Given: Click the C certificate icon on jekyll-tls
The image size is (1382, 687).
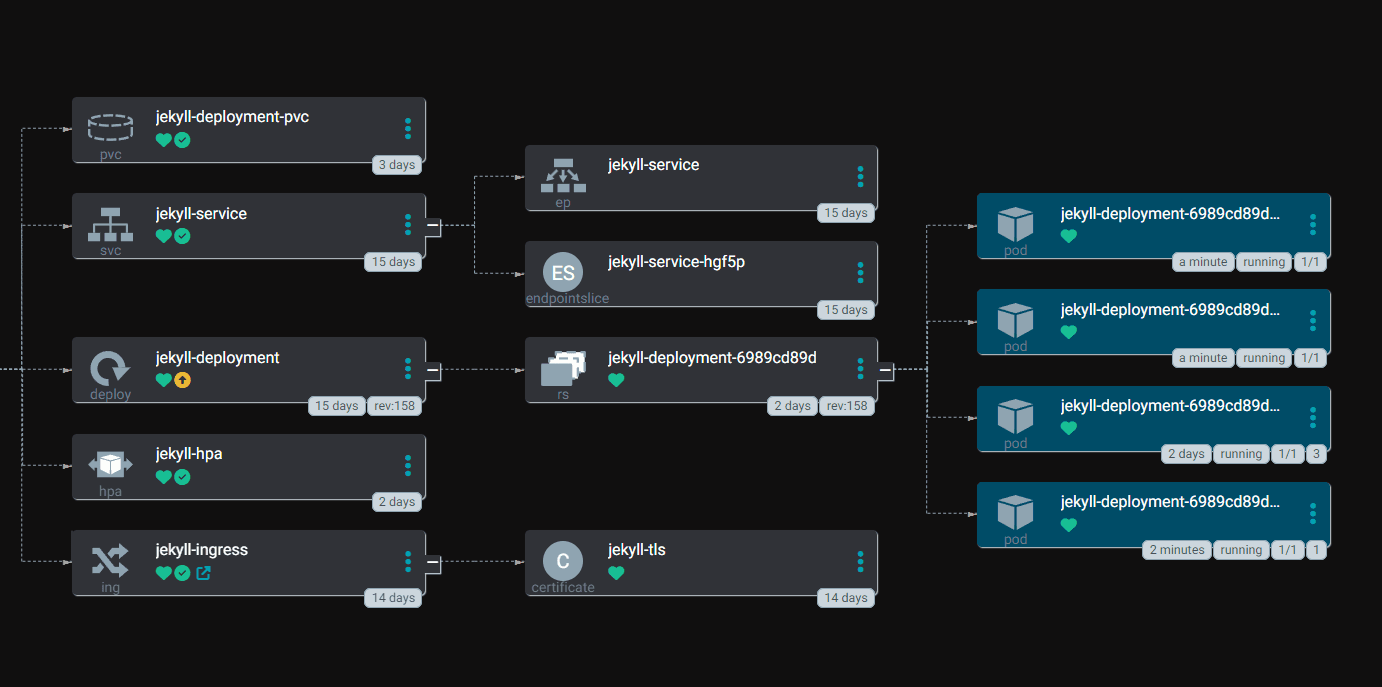Looking at the screenshot, I should tap(562, 561).
